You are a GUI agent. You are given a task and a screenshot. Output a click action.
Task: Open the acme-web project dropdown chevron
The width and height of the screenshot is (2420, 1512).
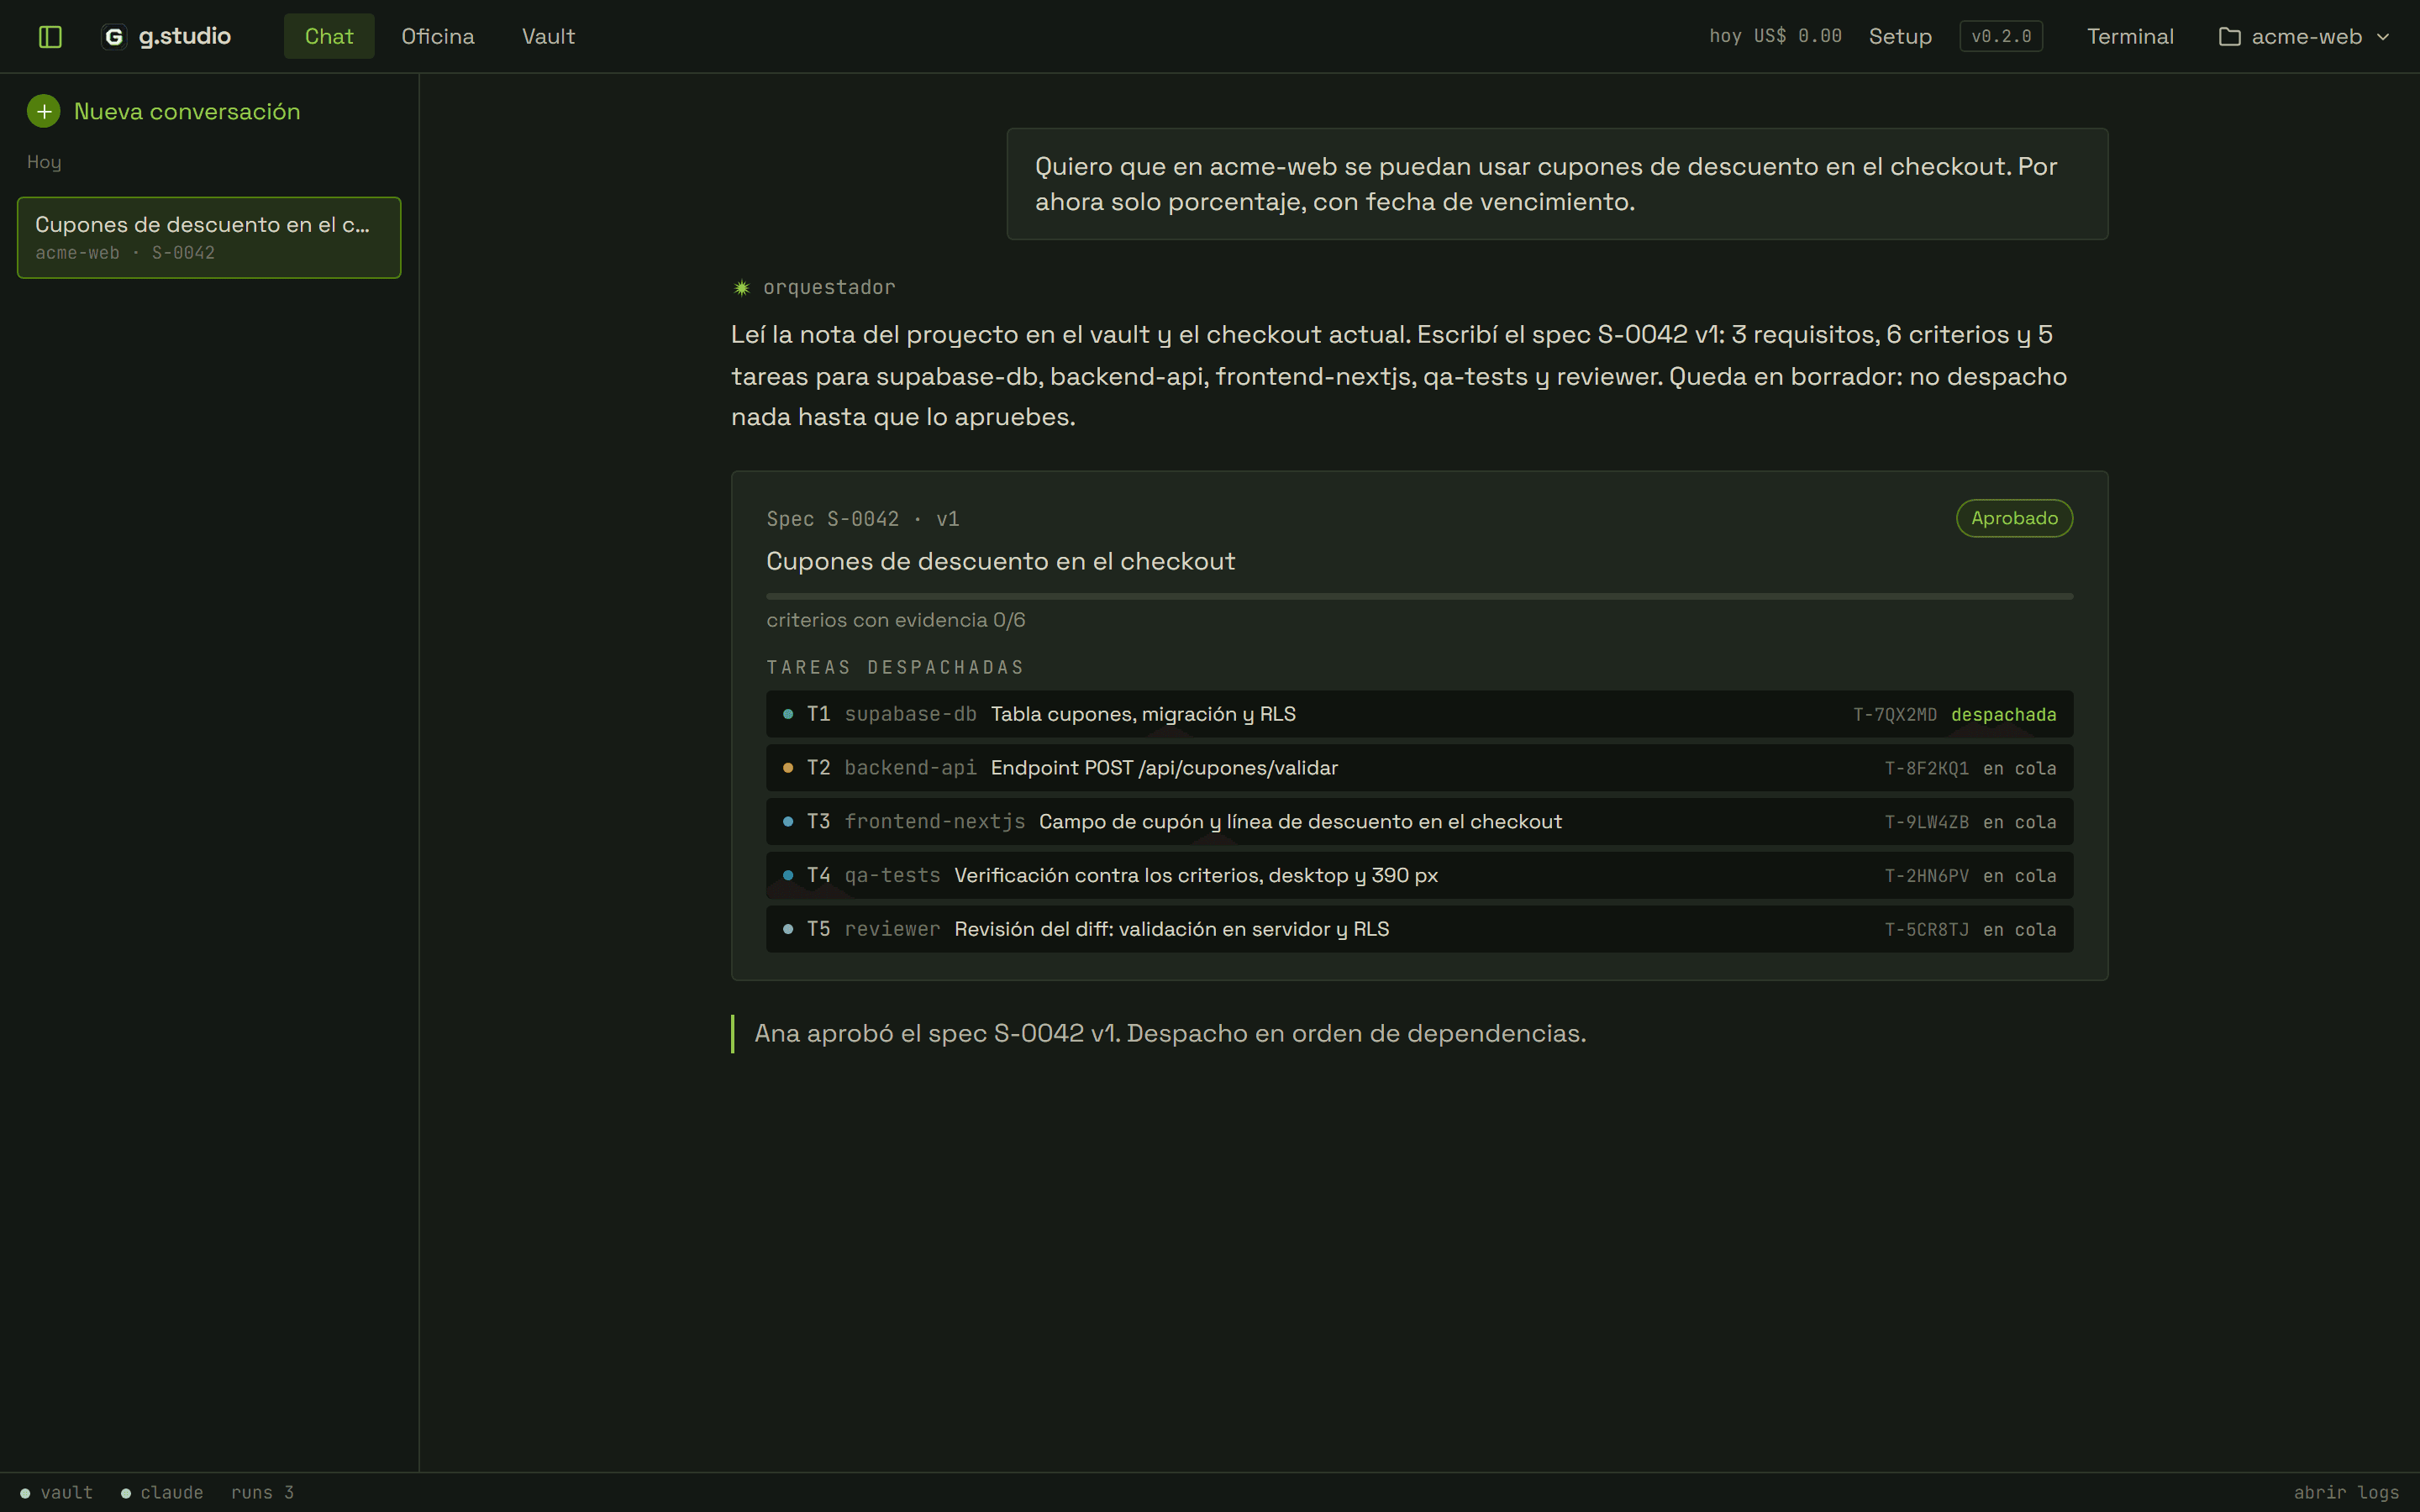click(x=2383, y=37)
